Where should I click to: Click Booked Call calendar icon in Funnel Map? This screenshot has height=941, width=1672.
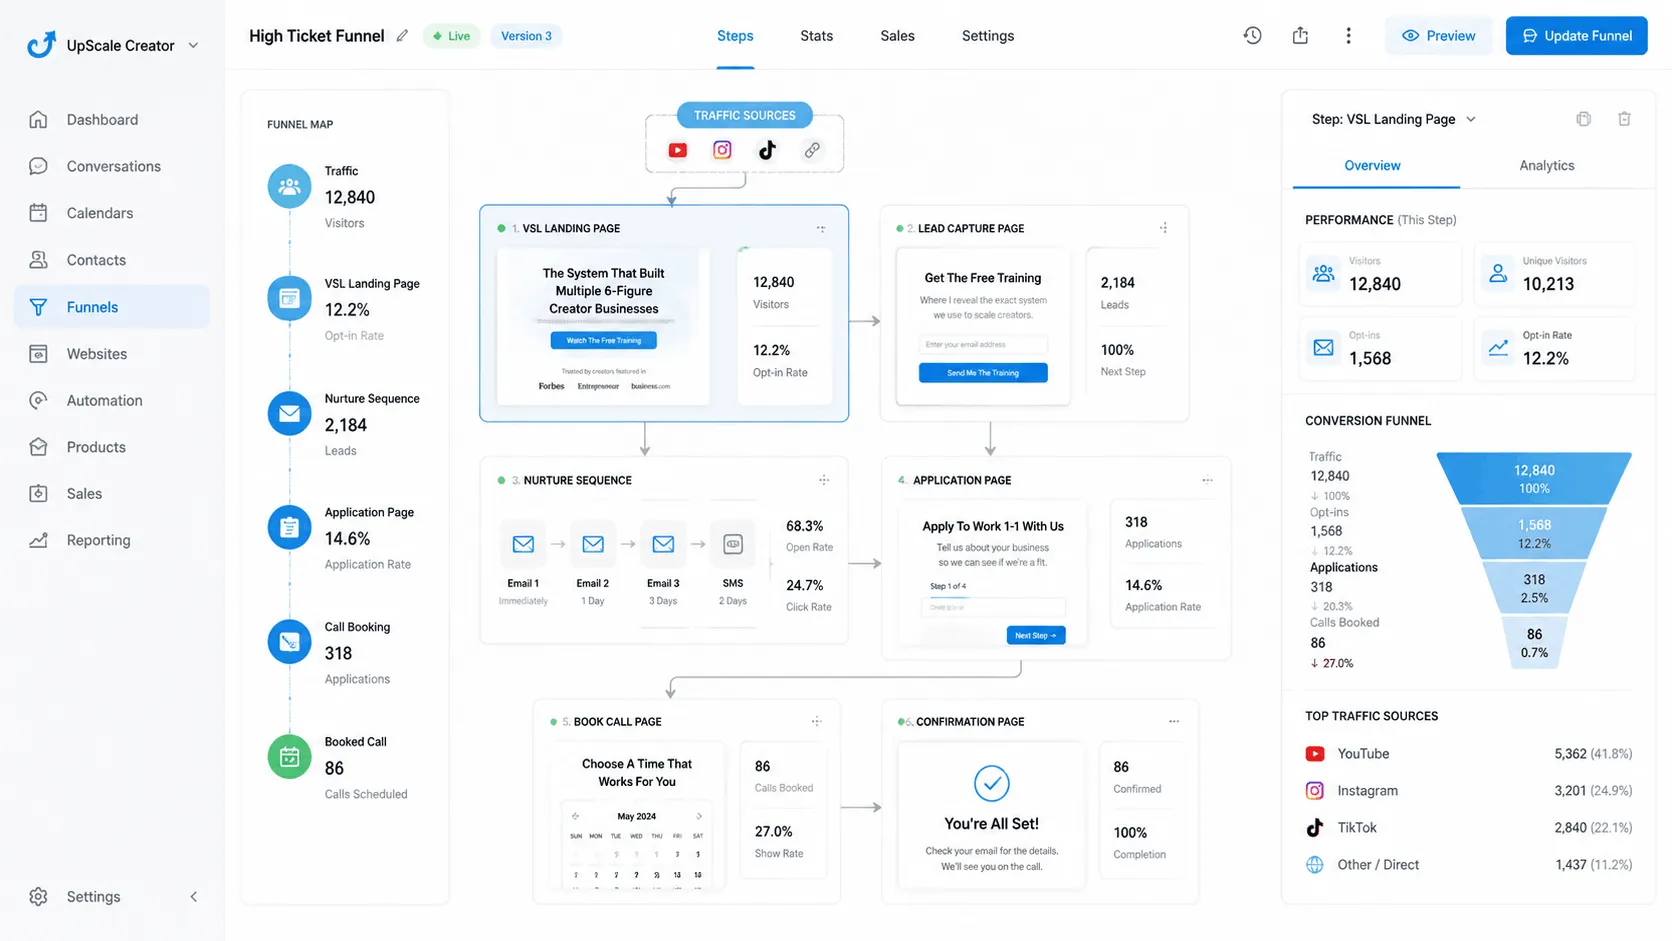click(x=289, y=757)
